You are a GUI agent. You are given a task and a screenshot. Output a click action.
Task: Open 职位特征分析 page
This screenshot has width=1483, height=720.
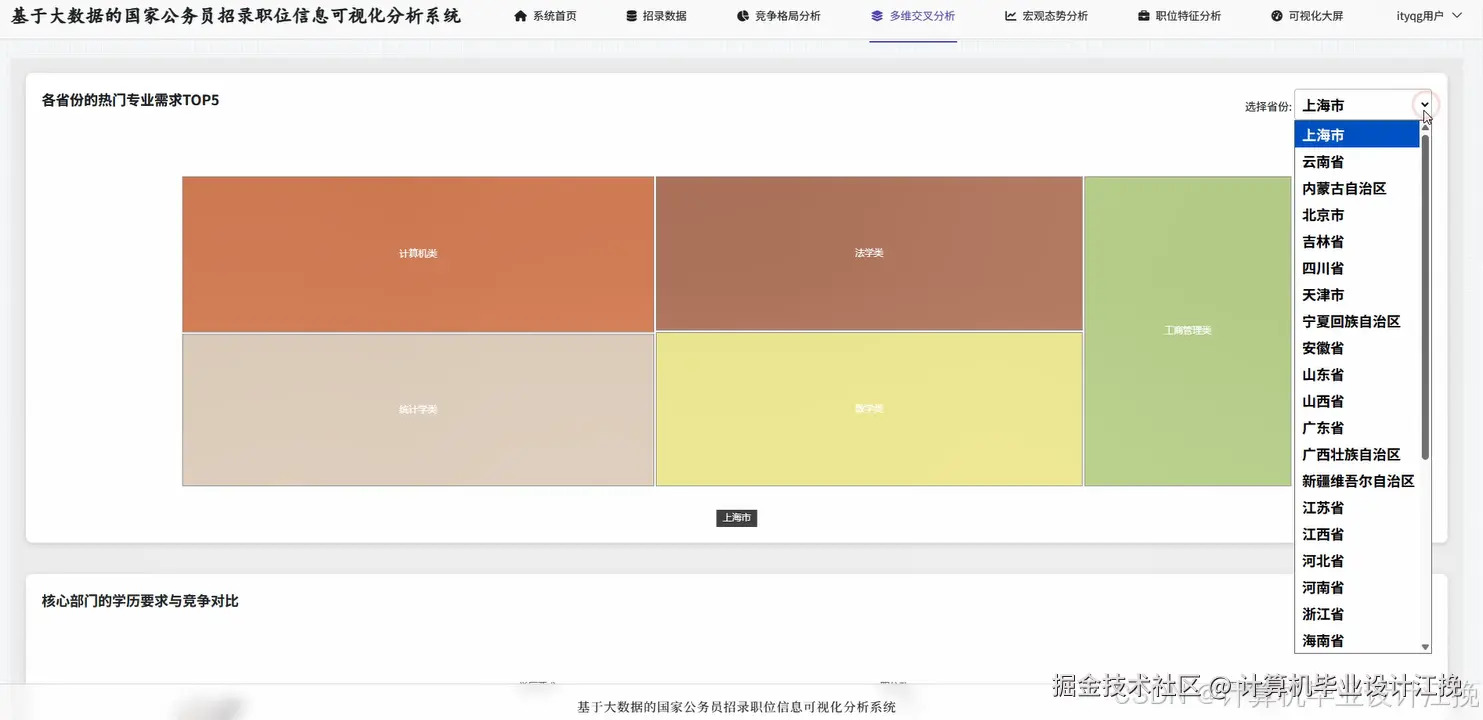click(1180, 16)
